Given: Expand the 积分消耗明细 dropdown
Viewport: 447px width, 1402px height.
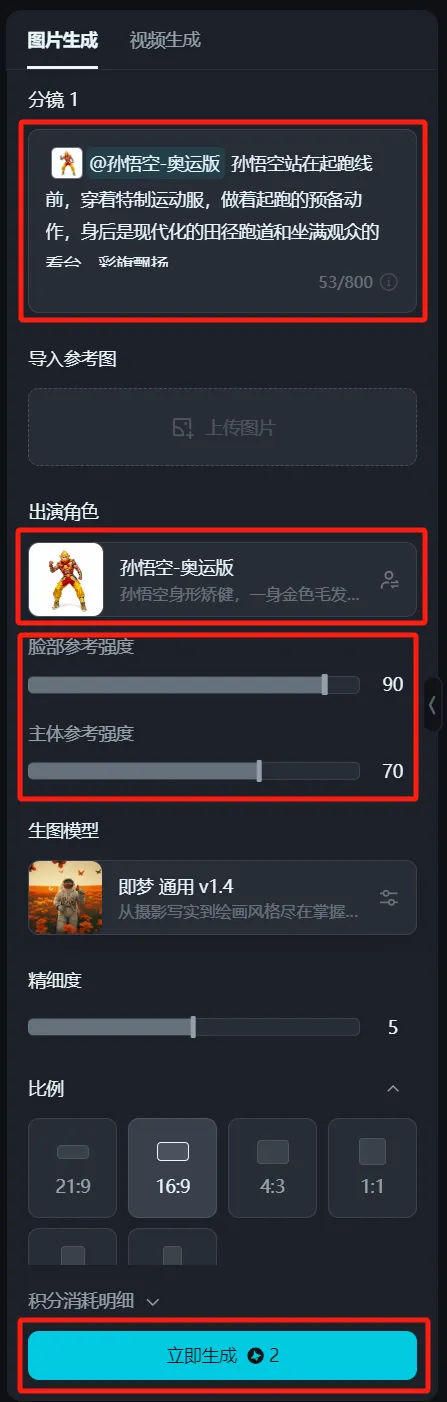Looking at the screenshot, I should (x=94, y=1301).
